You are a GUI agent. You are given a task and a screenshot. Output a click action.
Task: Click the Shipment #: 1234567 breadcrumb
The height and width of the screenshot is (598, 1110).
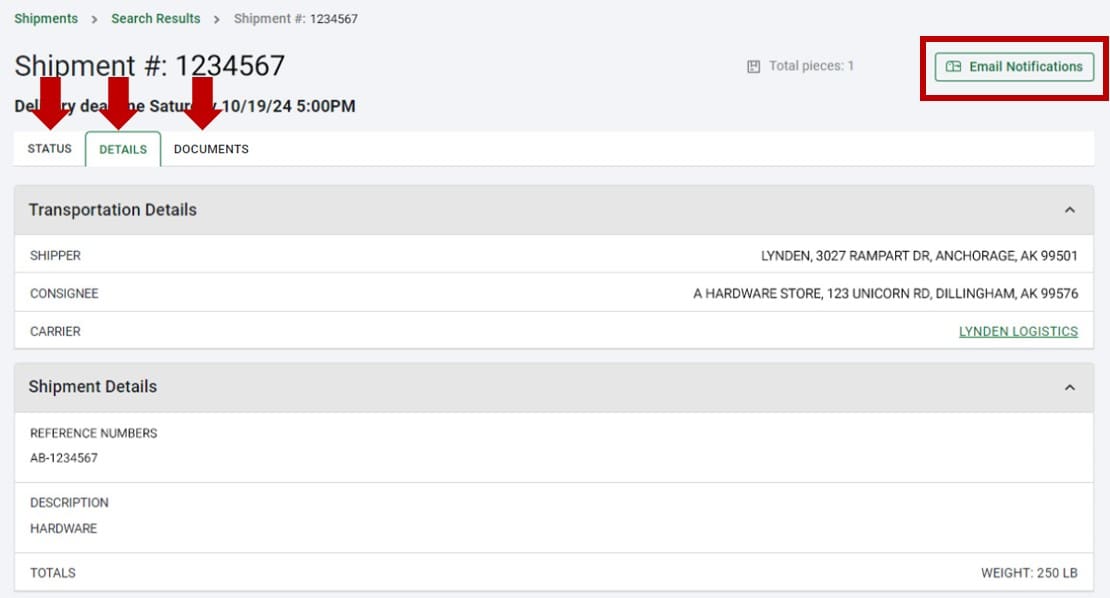(295, 19)
